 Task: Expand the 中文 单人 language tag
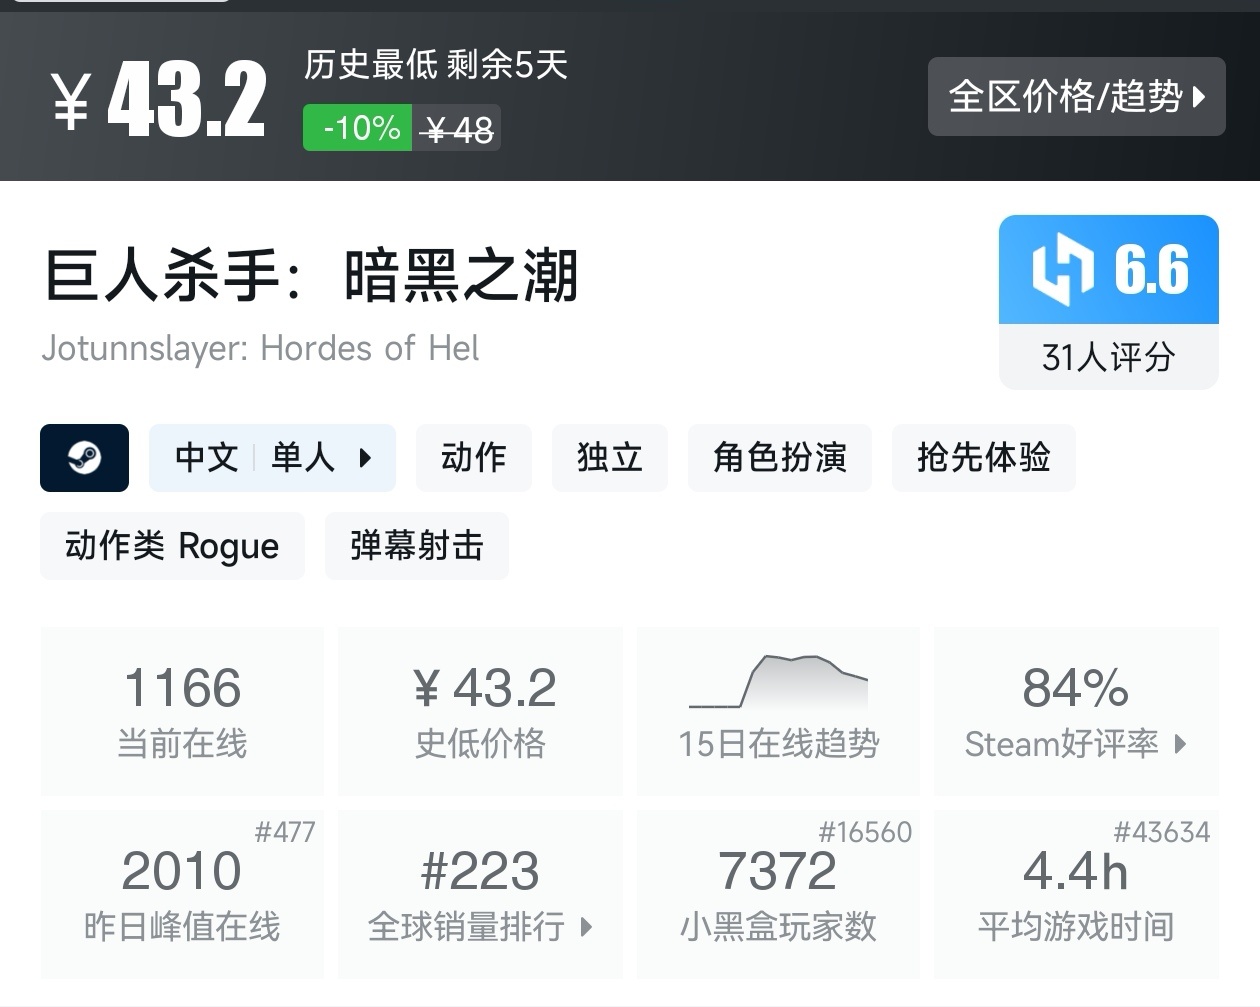point(272,458)
